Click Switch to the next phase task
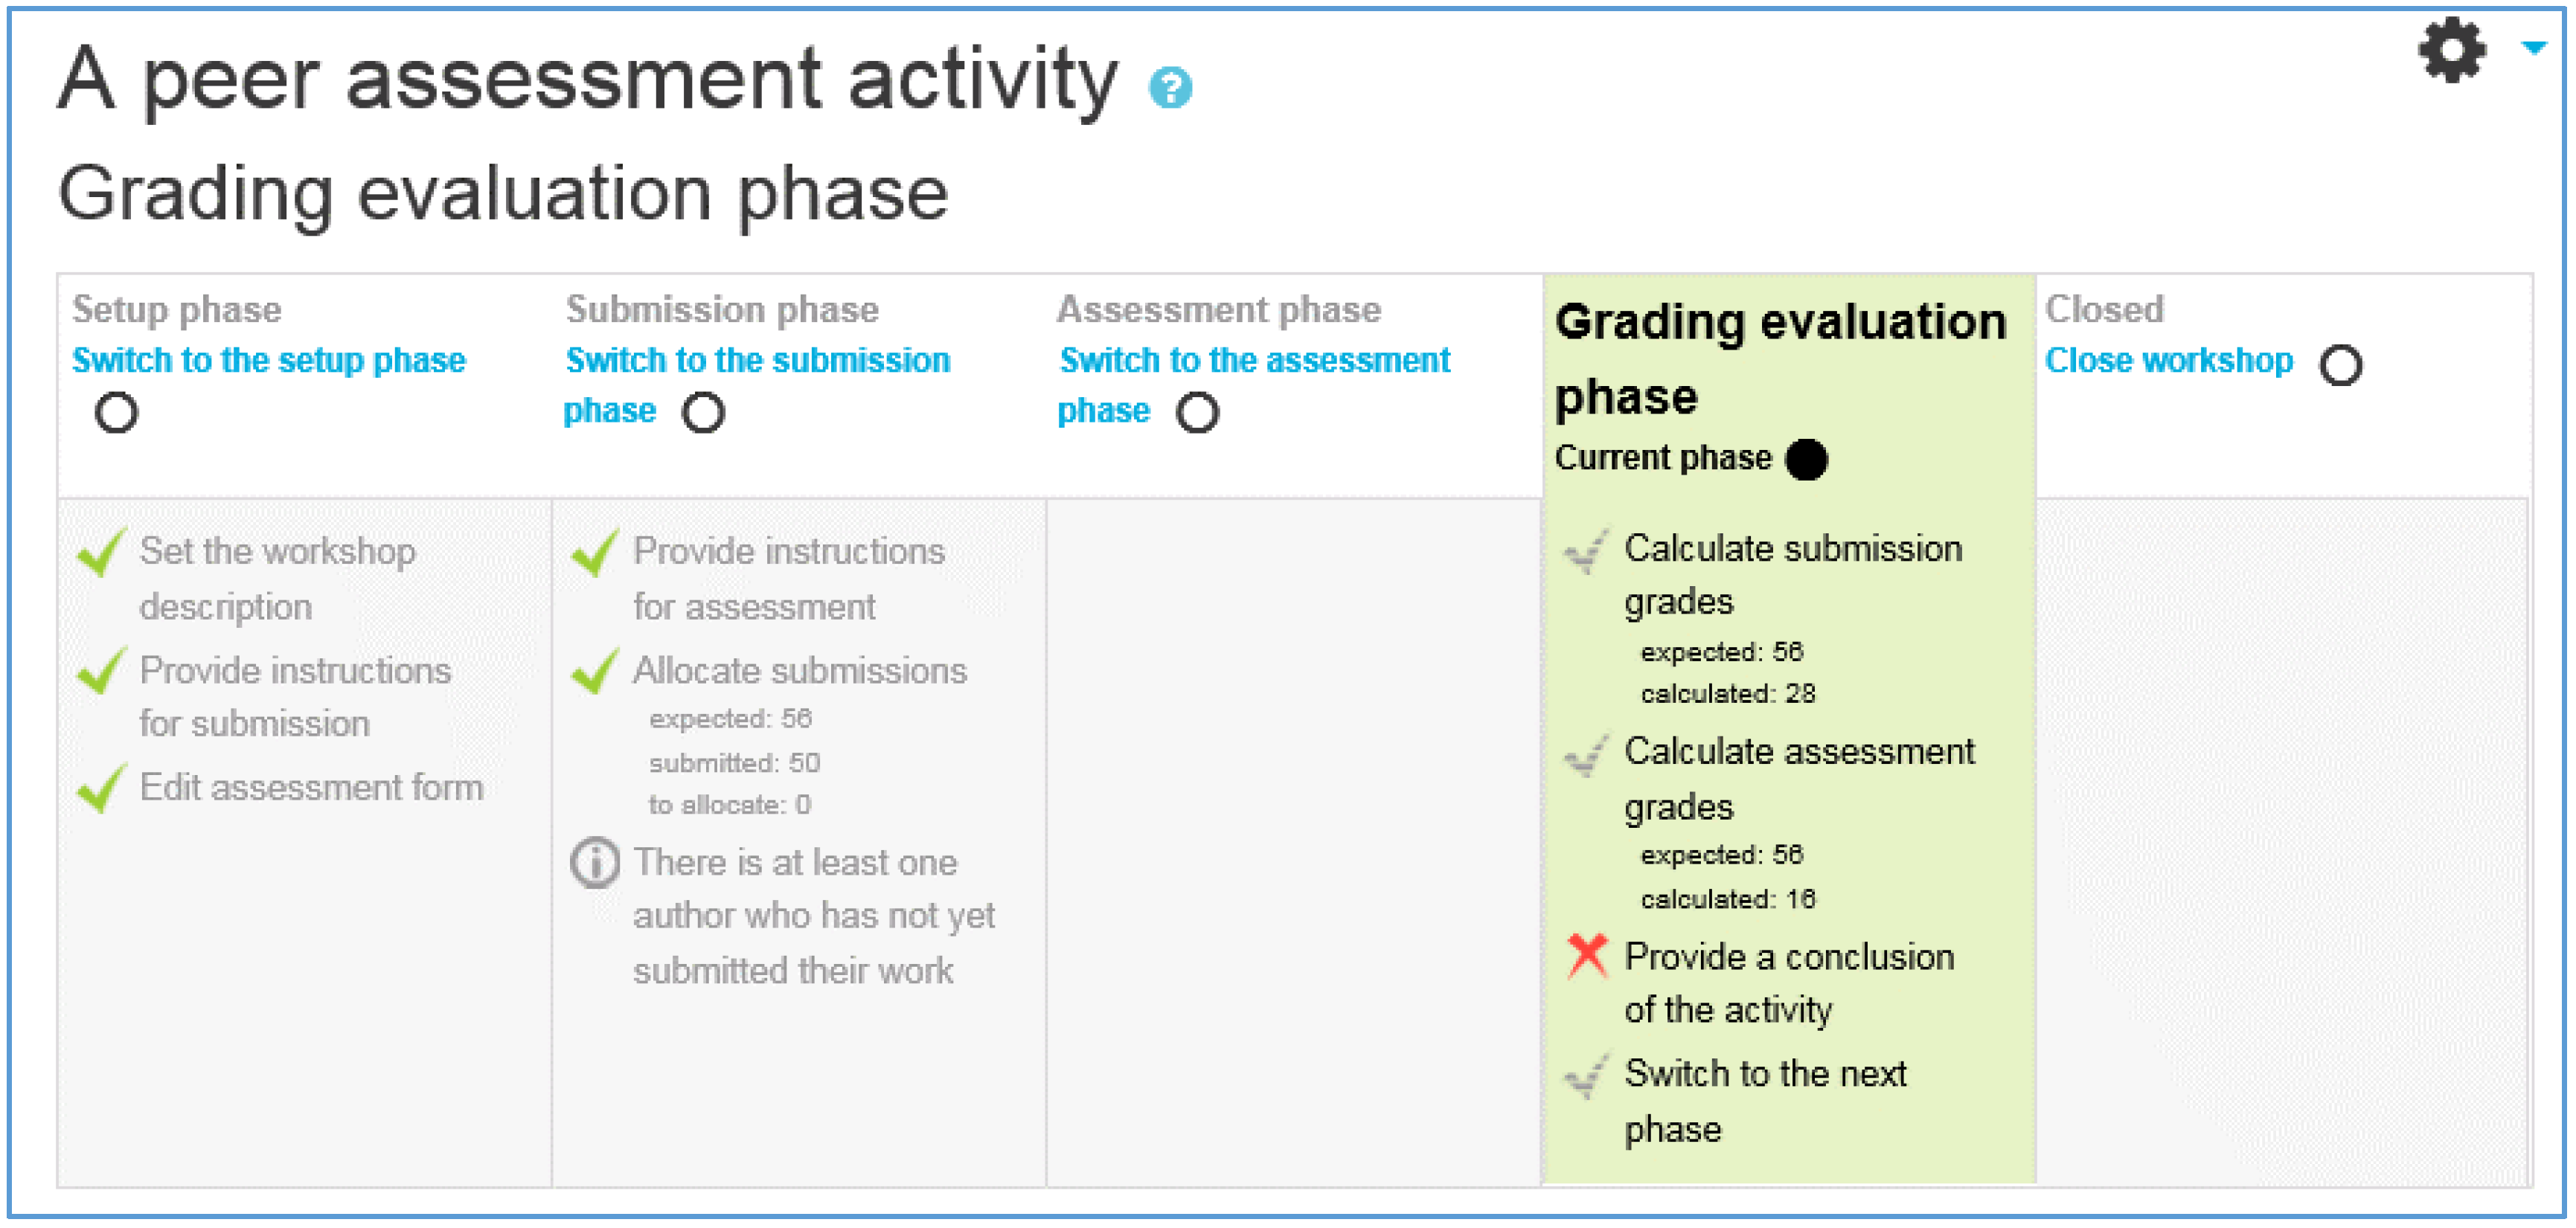 pos(1765,1101)
